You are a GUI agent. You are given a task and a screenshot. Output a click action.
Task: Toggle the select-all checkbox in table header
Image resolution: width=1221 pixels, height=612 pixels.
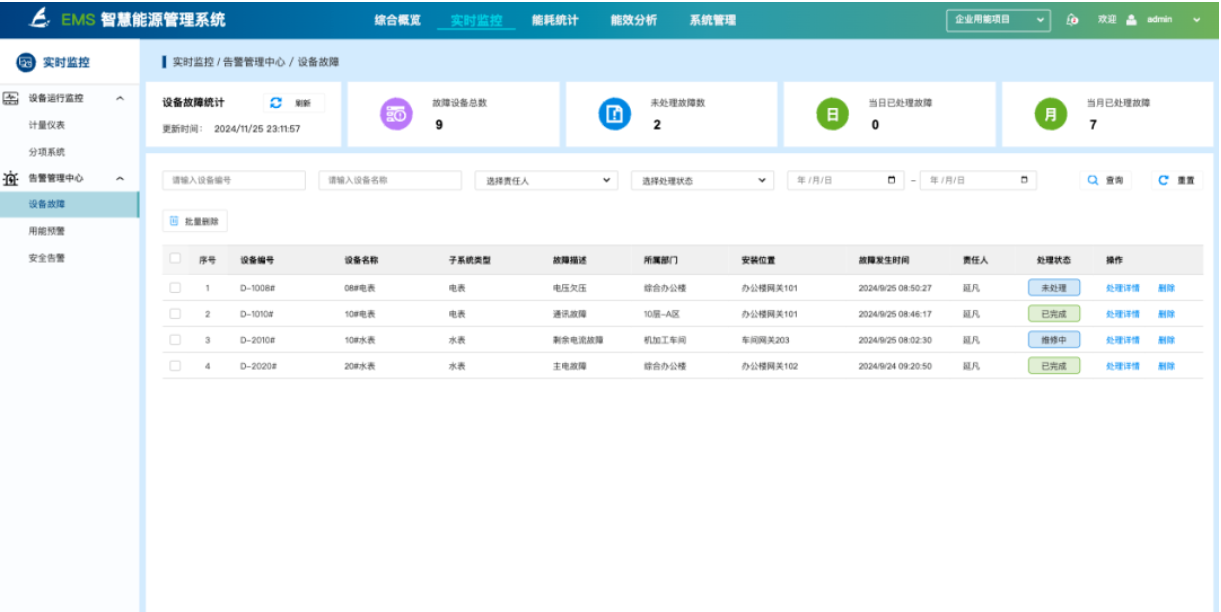pos(175,259)
